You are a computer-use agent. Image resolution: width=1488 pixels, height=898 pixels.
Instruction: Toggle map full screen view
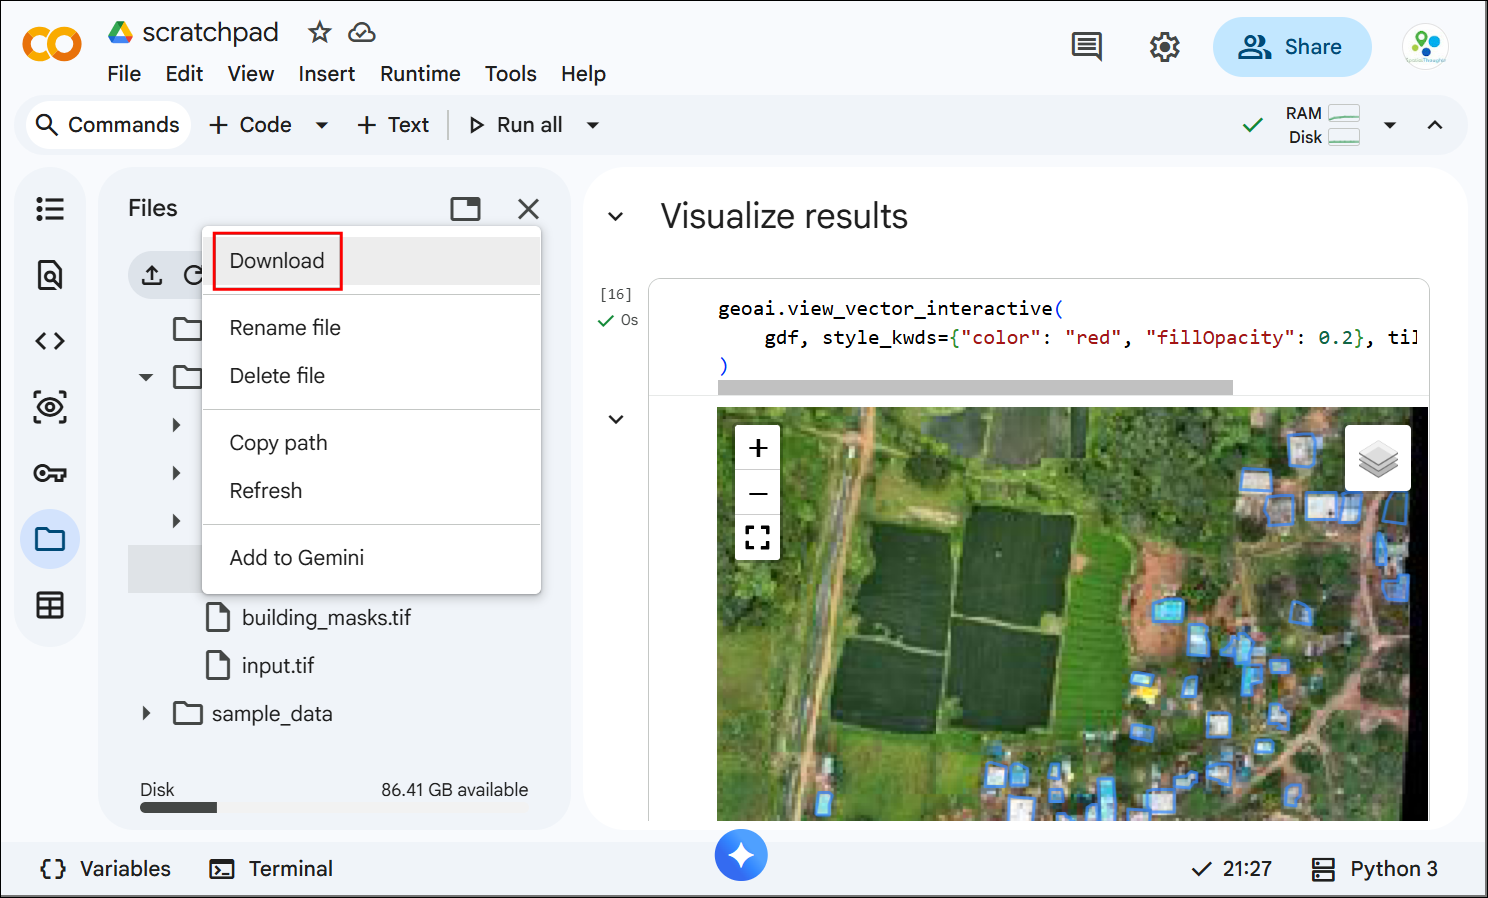758,537
